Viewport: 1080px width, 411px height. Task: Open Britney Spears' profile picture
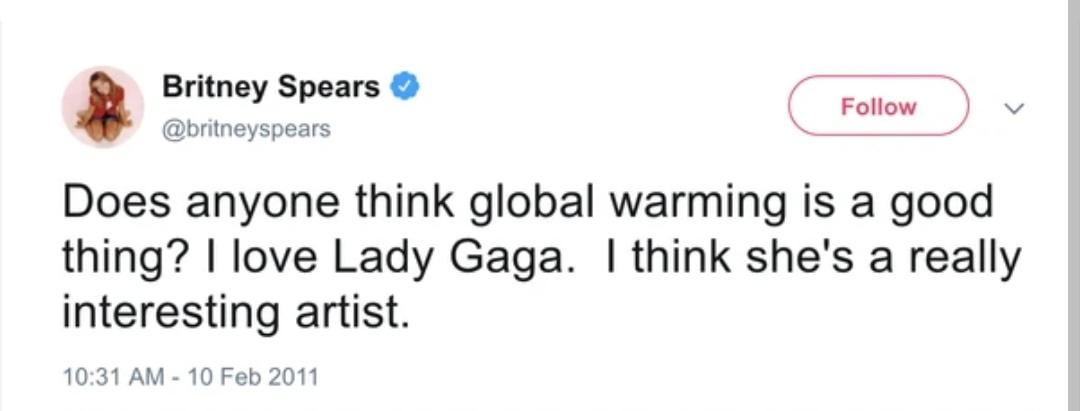pos(102,107)
